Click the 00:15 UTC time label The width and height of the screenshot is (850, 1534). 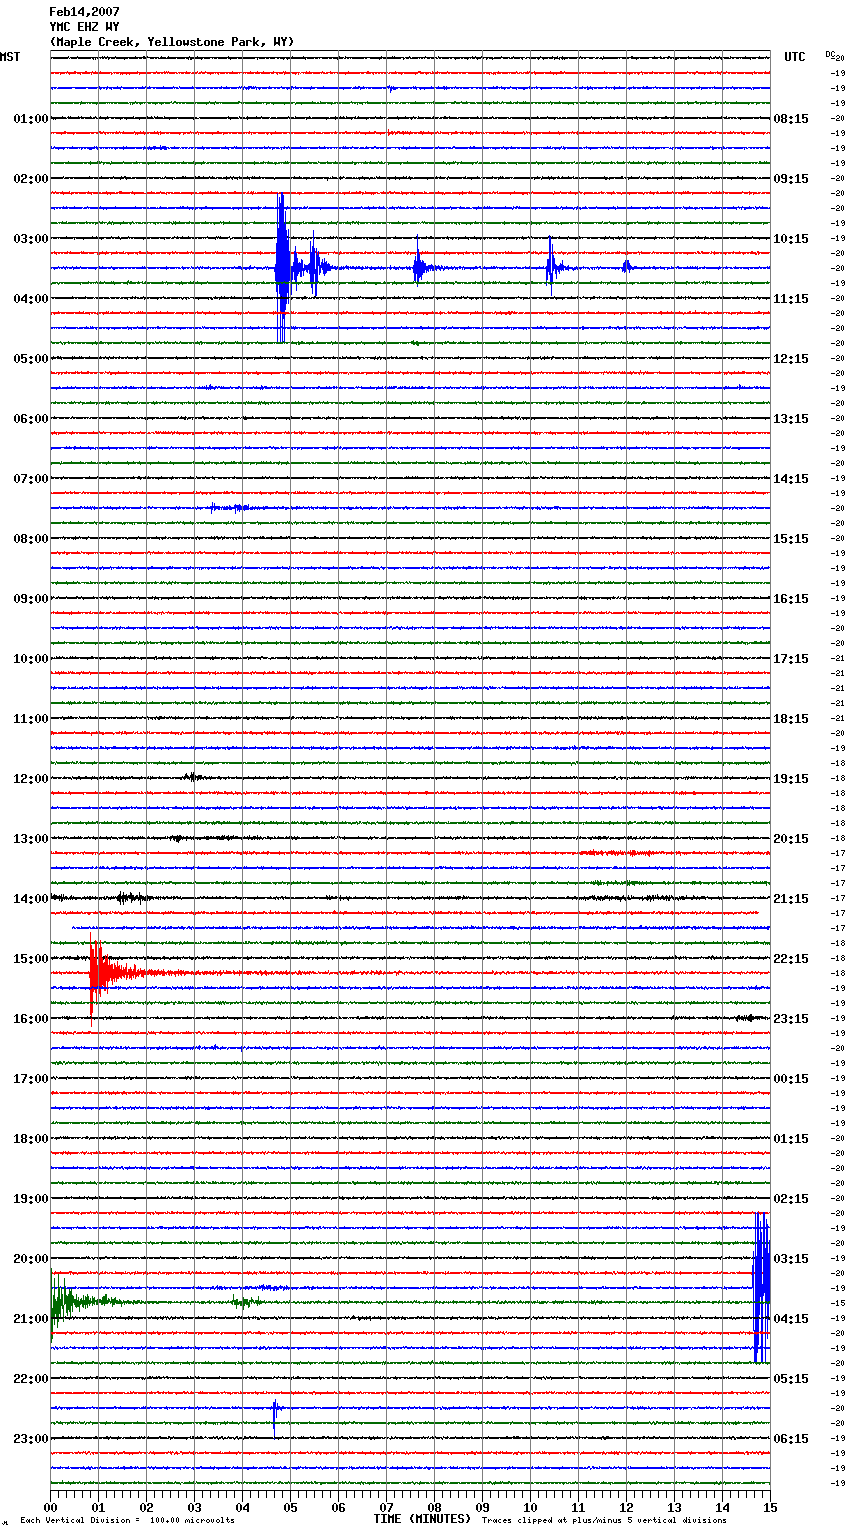coord(791,1079)
